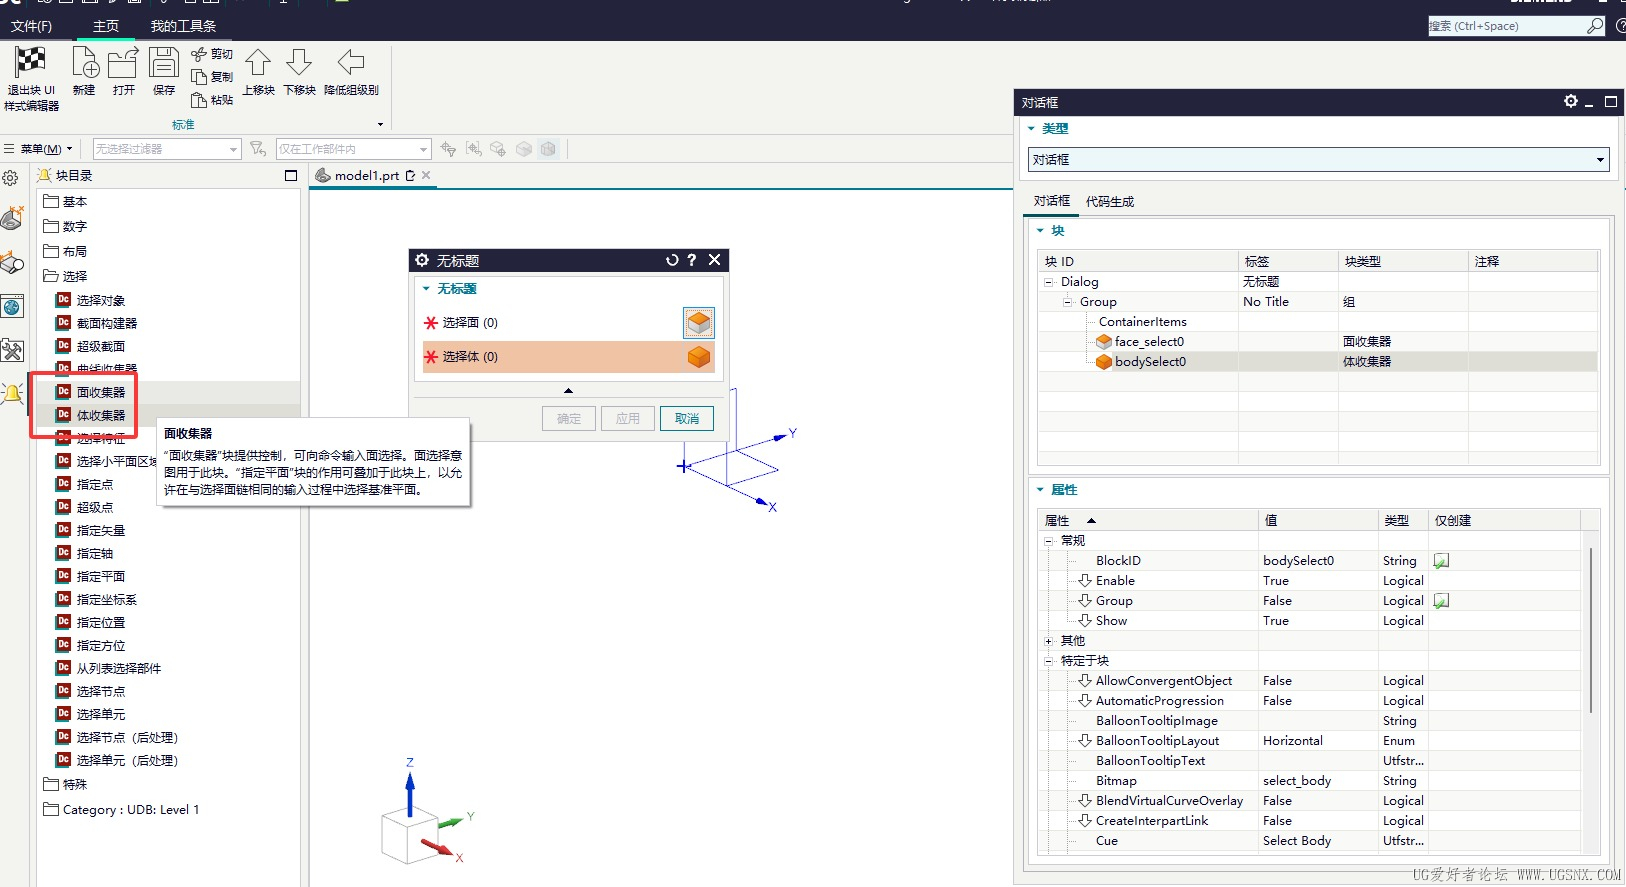Click in the 搜索 (Ctrl+Space) search field
Viewport: 1626px width, 887px height.
click(x=1506, y=26)
